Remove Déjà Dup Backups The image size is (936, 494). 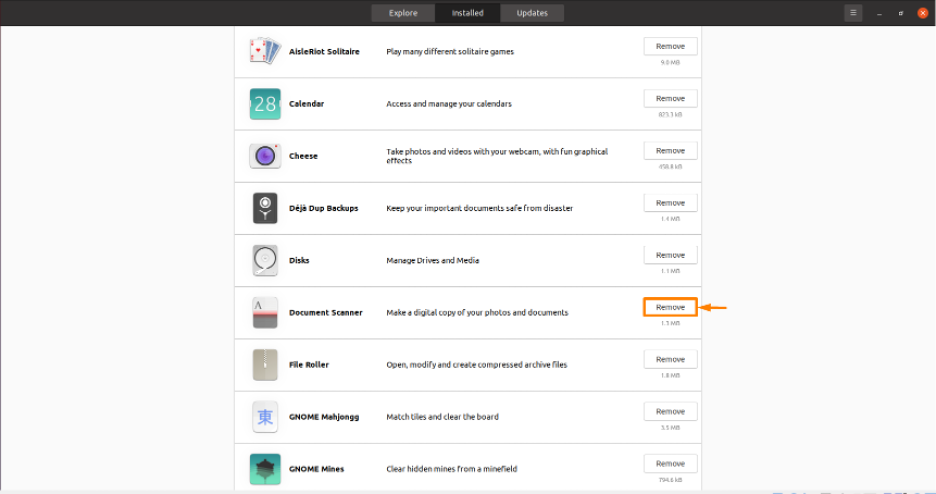[670, 203]
